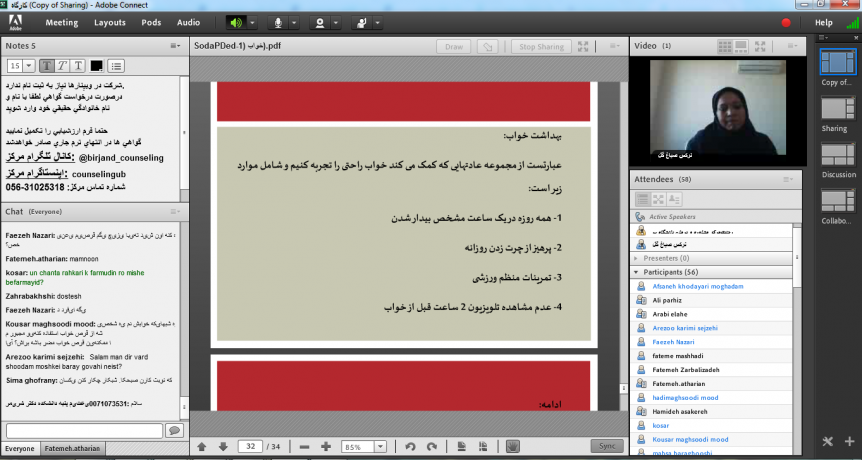Screen dimensions: 862x460
Task: Rotate the document clockwise
Action: [432, 446]
